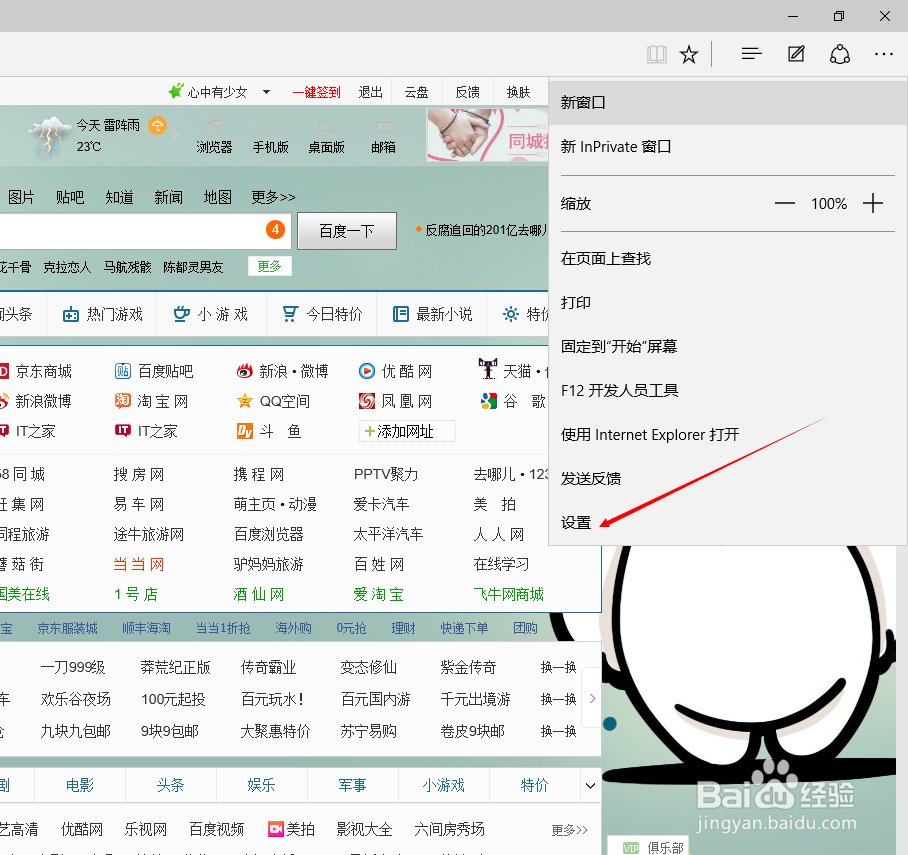Choose 在页面上查找 from menu
Viewport: 908px width, 855px height.
pos(727,258)
